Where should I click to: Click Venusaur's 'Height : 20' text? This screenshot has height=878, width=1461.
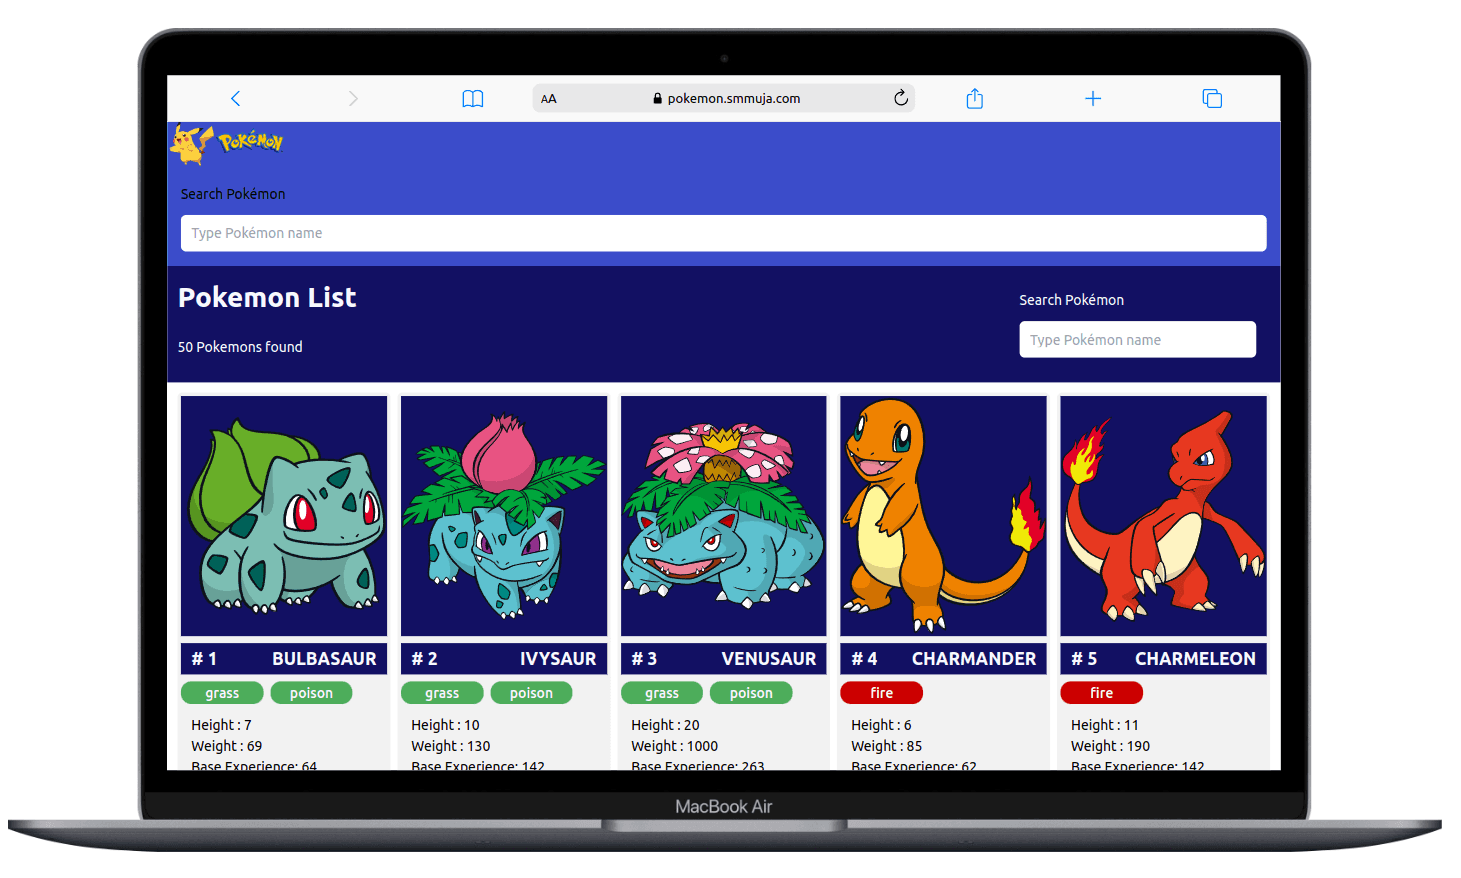point(665,725)
